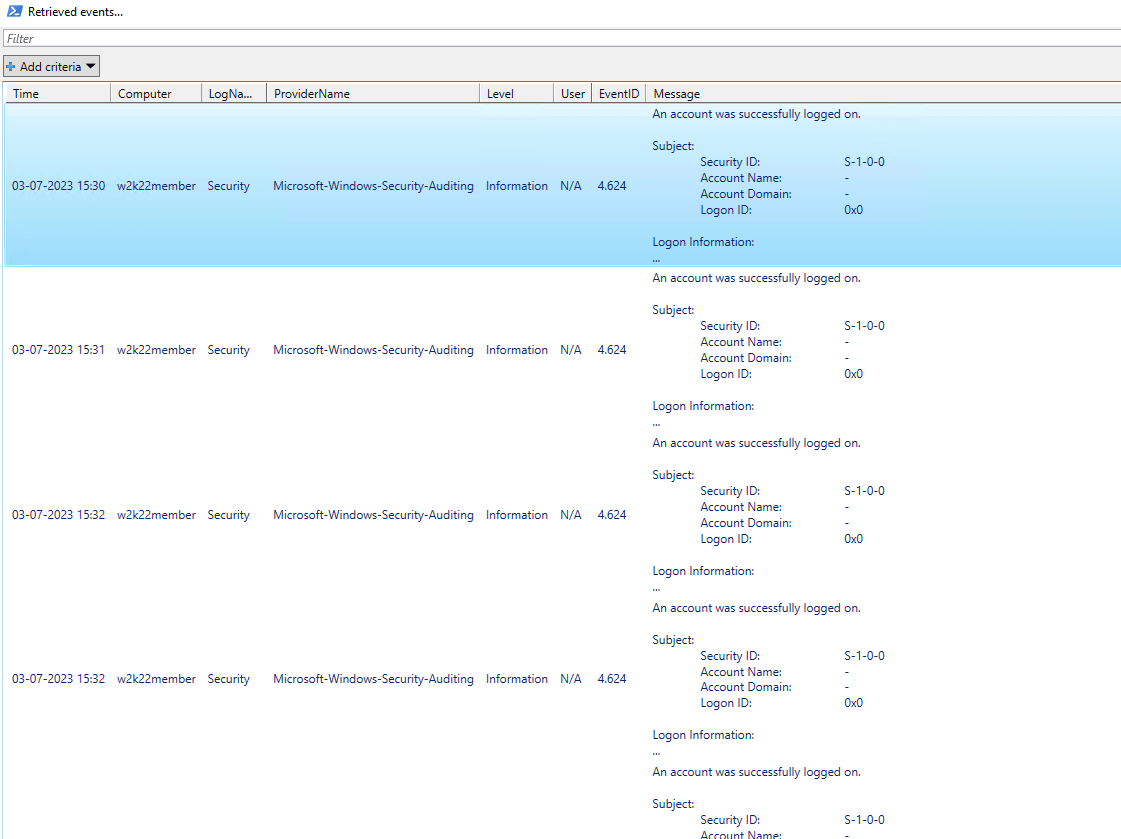Click w2k22member in the 15:31 row
The image size is (1121, 839).
click(x=157, y=350)
